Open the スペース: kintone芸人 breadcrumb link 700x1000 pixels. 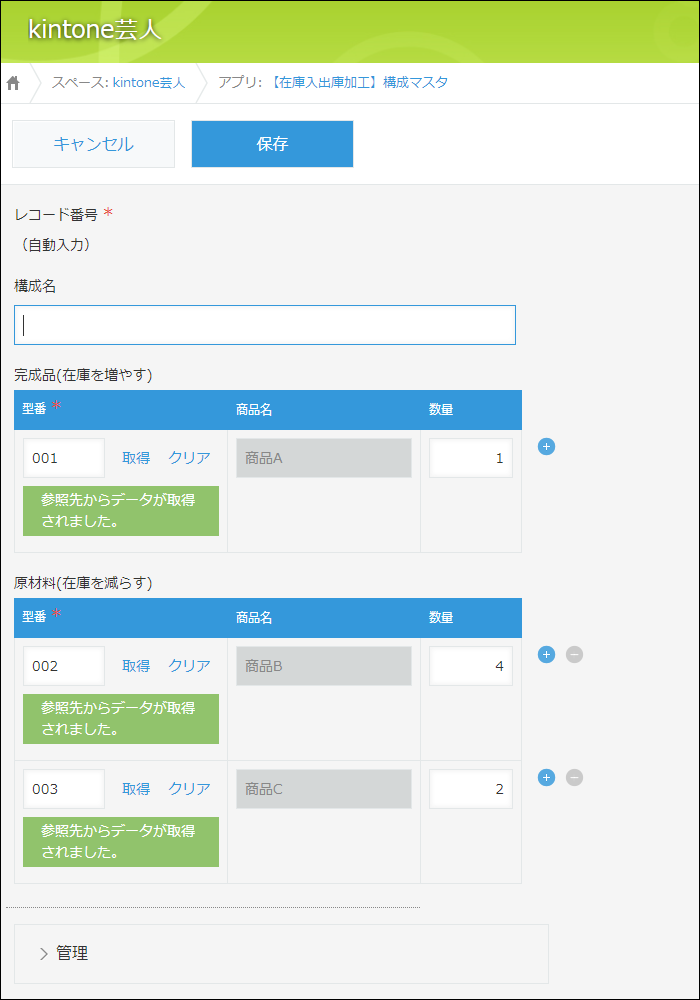click(119, 83)
